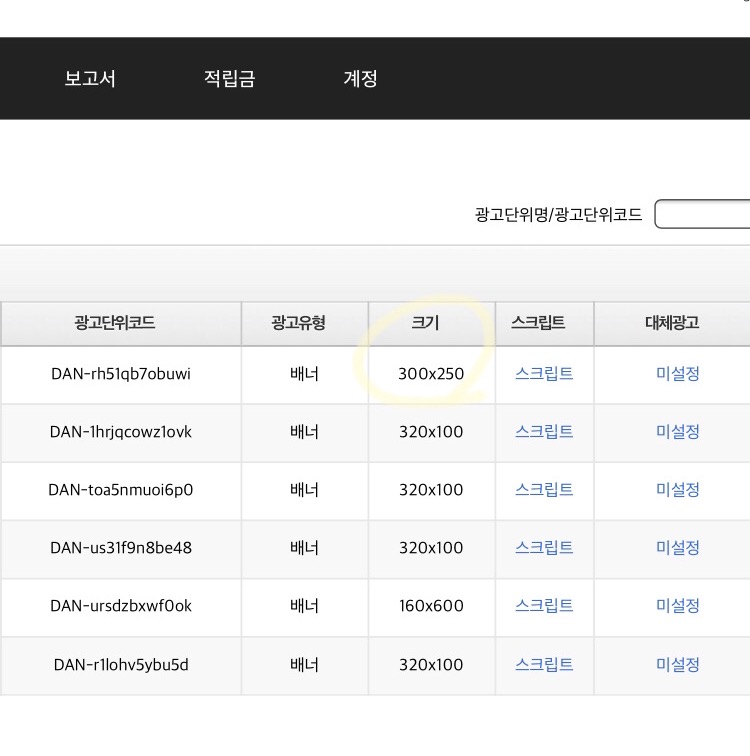
Task: Open the 적립금 menu
Action: point(229,79)
